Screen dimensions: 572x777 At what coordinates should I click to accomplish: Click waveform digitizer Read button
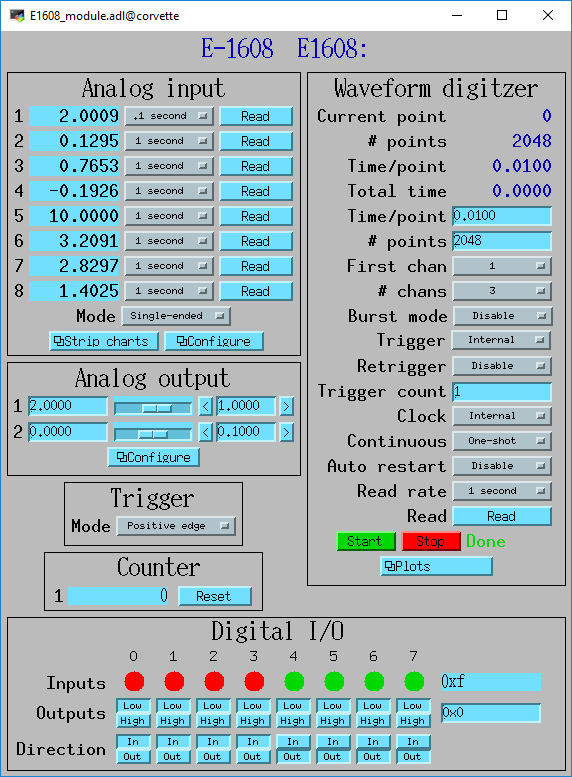point(502,516)
